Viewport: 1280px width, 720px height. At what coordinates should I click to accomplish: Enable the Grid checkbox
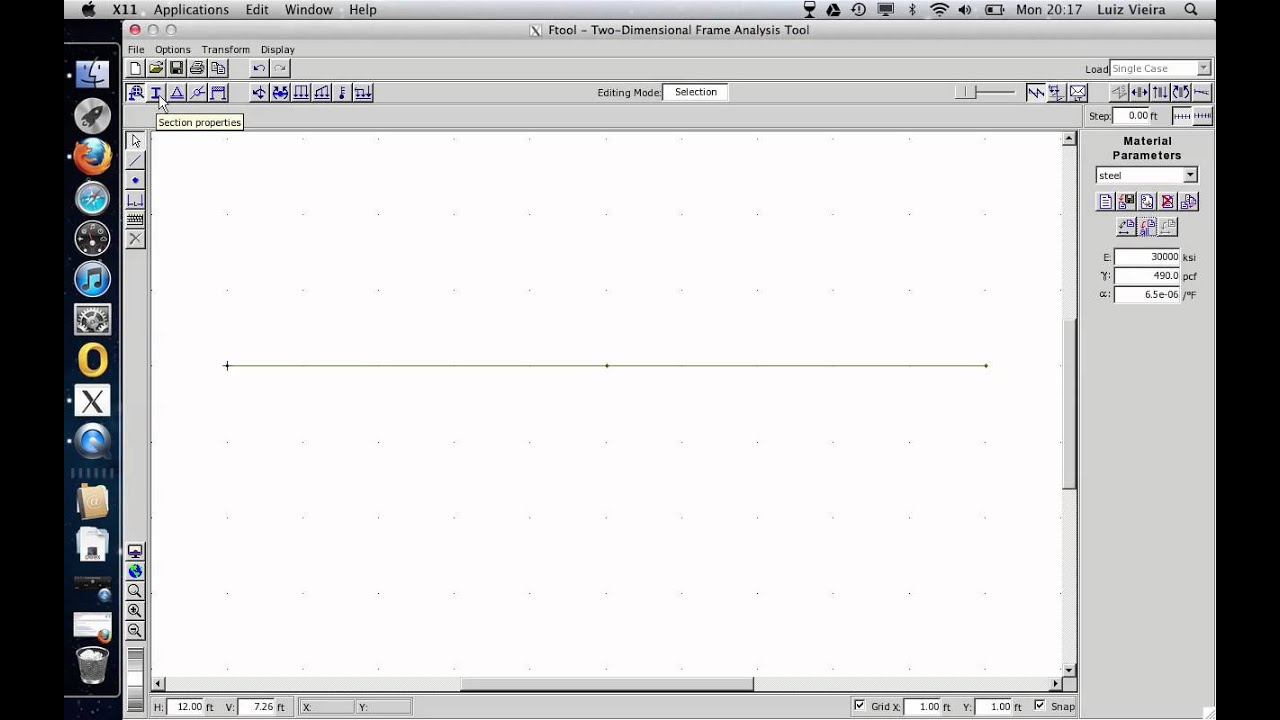point(859,706)
